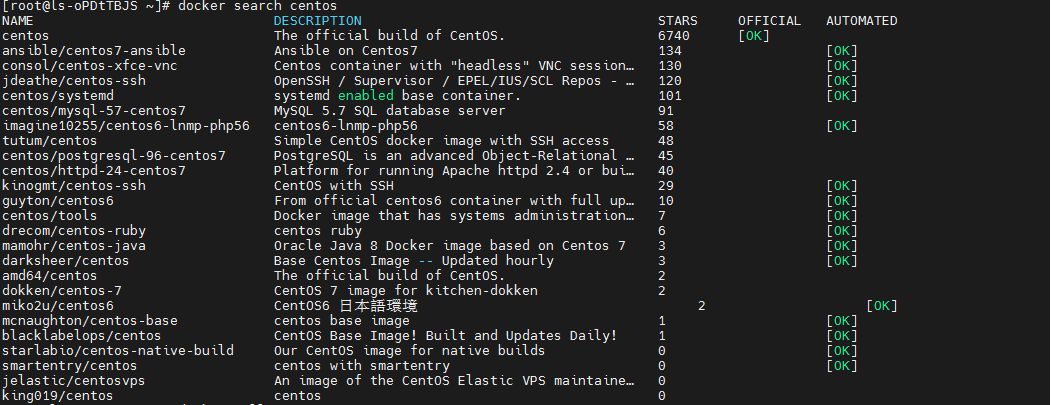1051x405 pixels.
Task: Click the green 'enabled' word in the systemd description
Action: click(x=366, y=96)
